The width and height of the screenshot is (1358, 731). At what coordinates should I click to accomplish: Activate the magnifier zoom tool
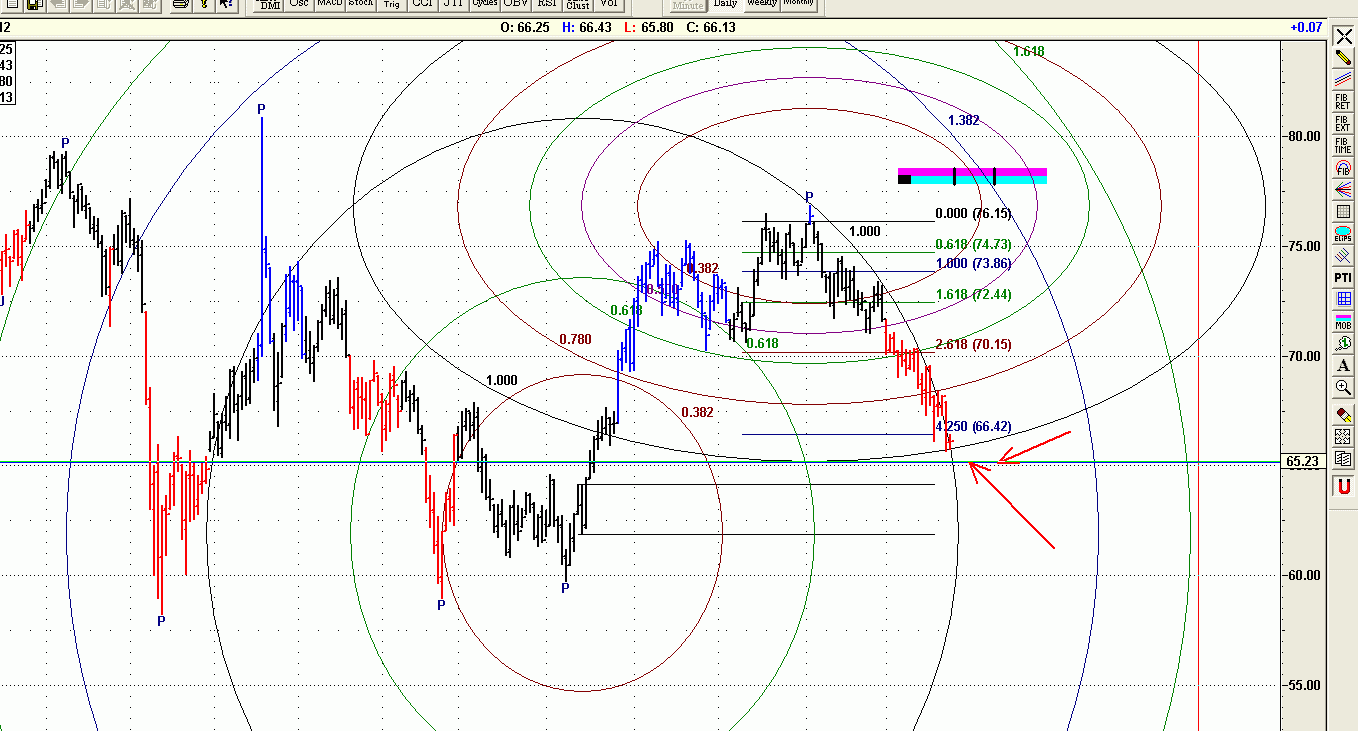(1342, 388)
